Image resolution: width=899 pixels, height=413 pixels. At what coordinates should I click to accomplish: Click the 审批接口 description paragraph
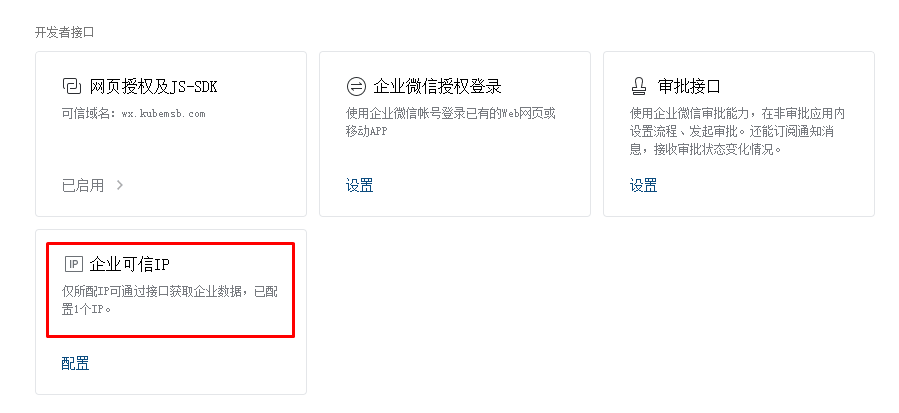coord(737,131)
